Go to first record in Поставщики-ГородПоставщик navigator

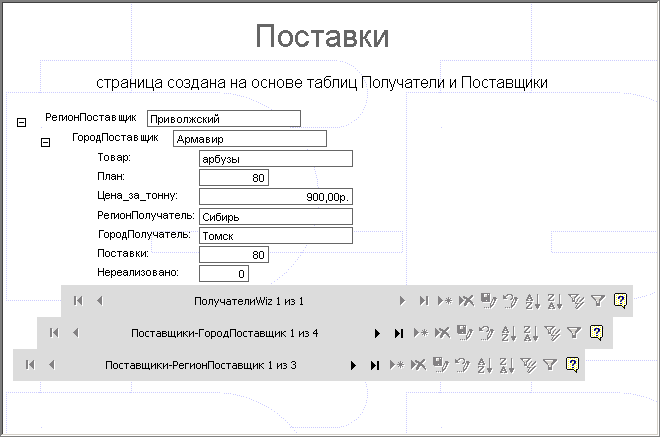54,333
